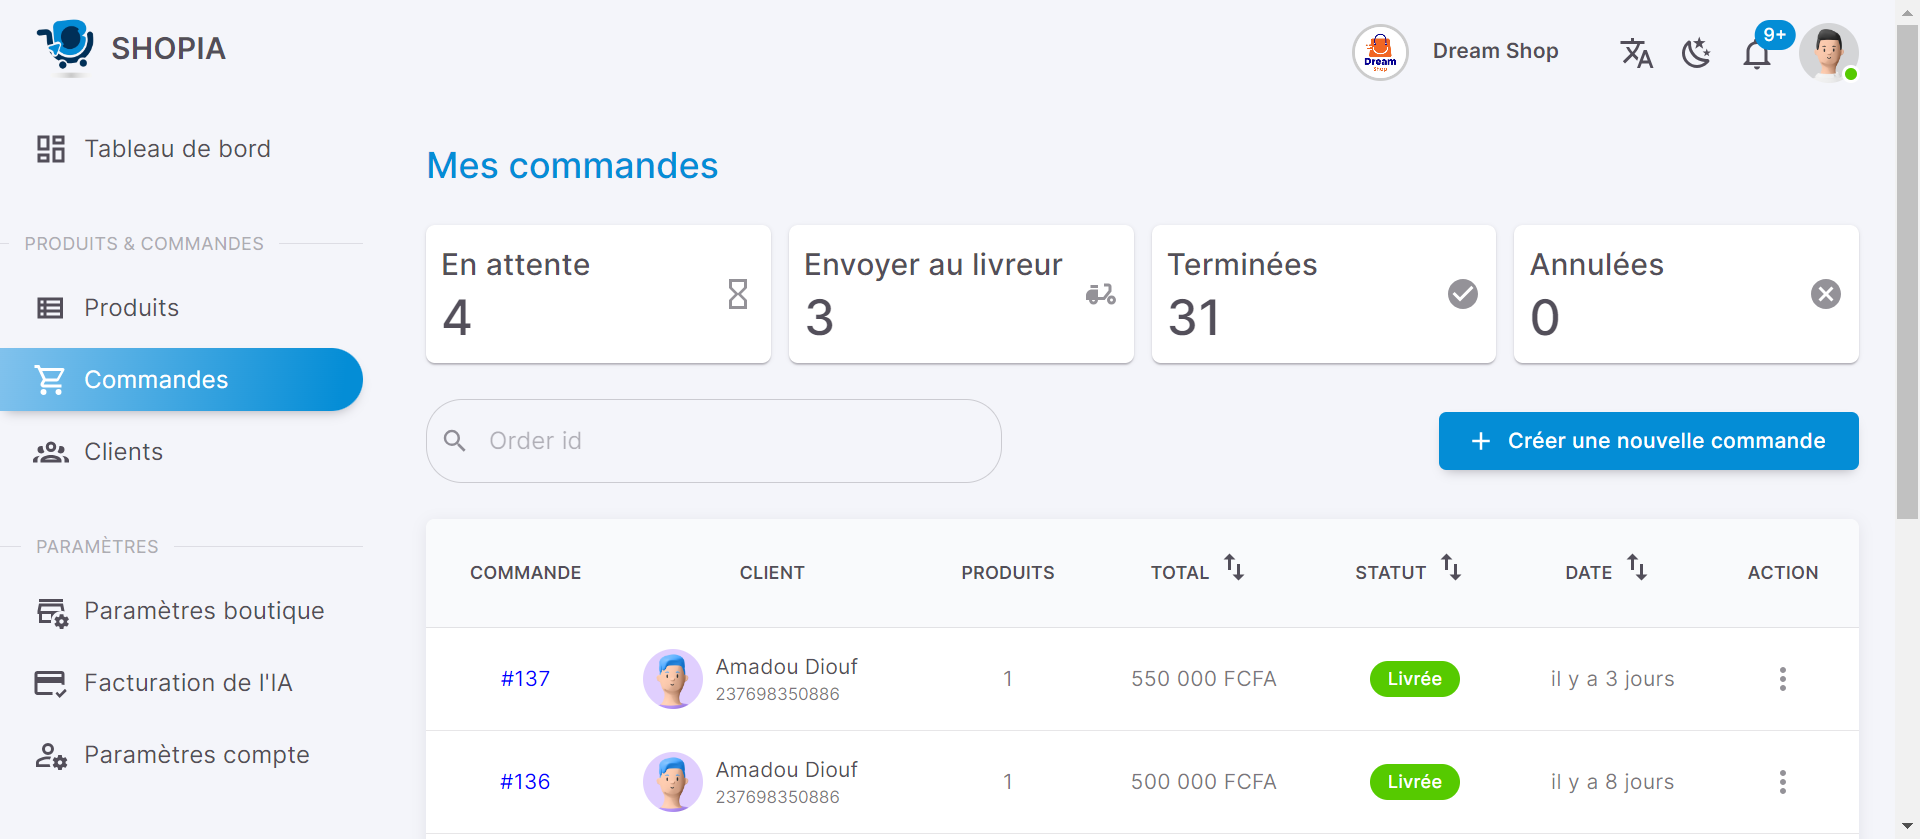Click the SHOPIA logo icon

coord(66,47)
